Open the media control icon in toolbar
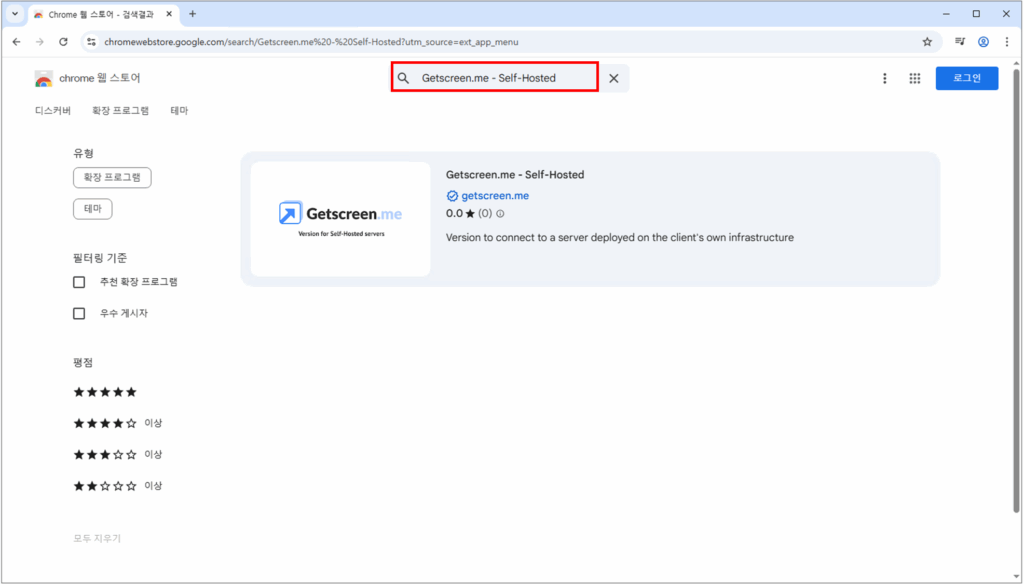 click(x=959, y=42)
